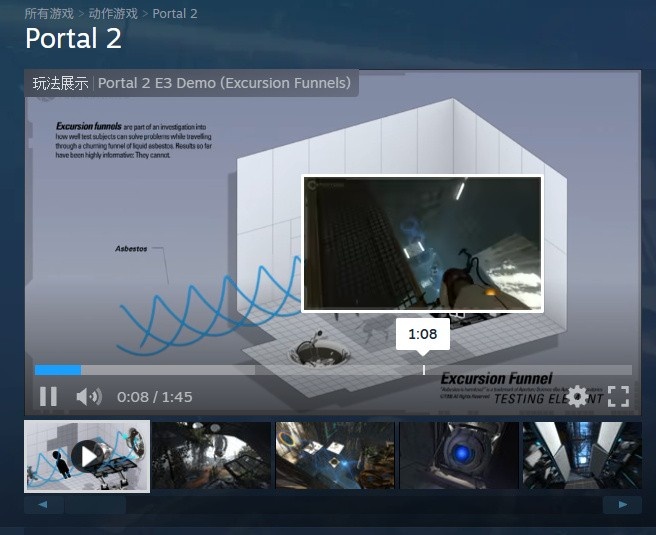Mute the video volume speaker icon
Viewport: 656px width, 535px height.
point(89,396)
